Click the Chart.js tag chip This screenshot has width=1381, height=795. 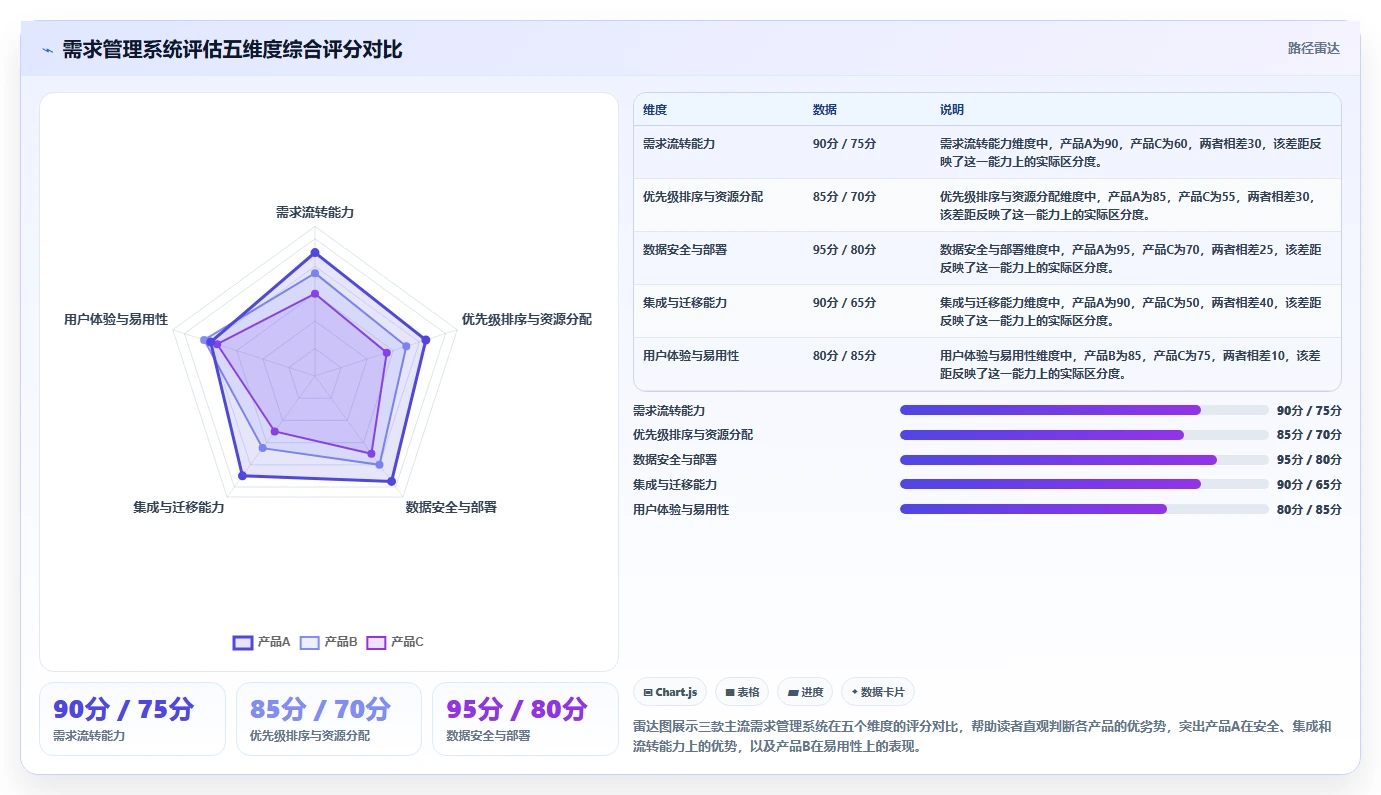point(670,692)
